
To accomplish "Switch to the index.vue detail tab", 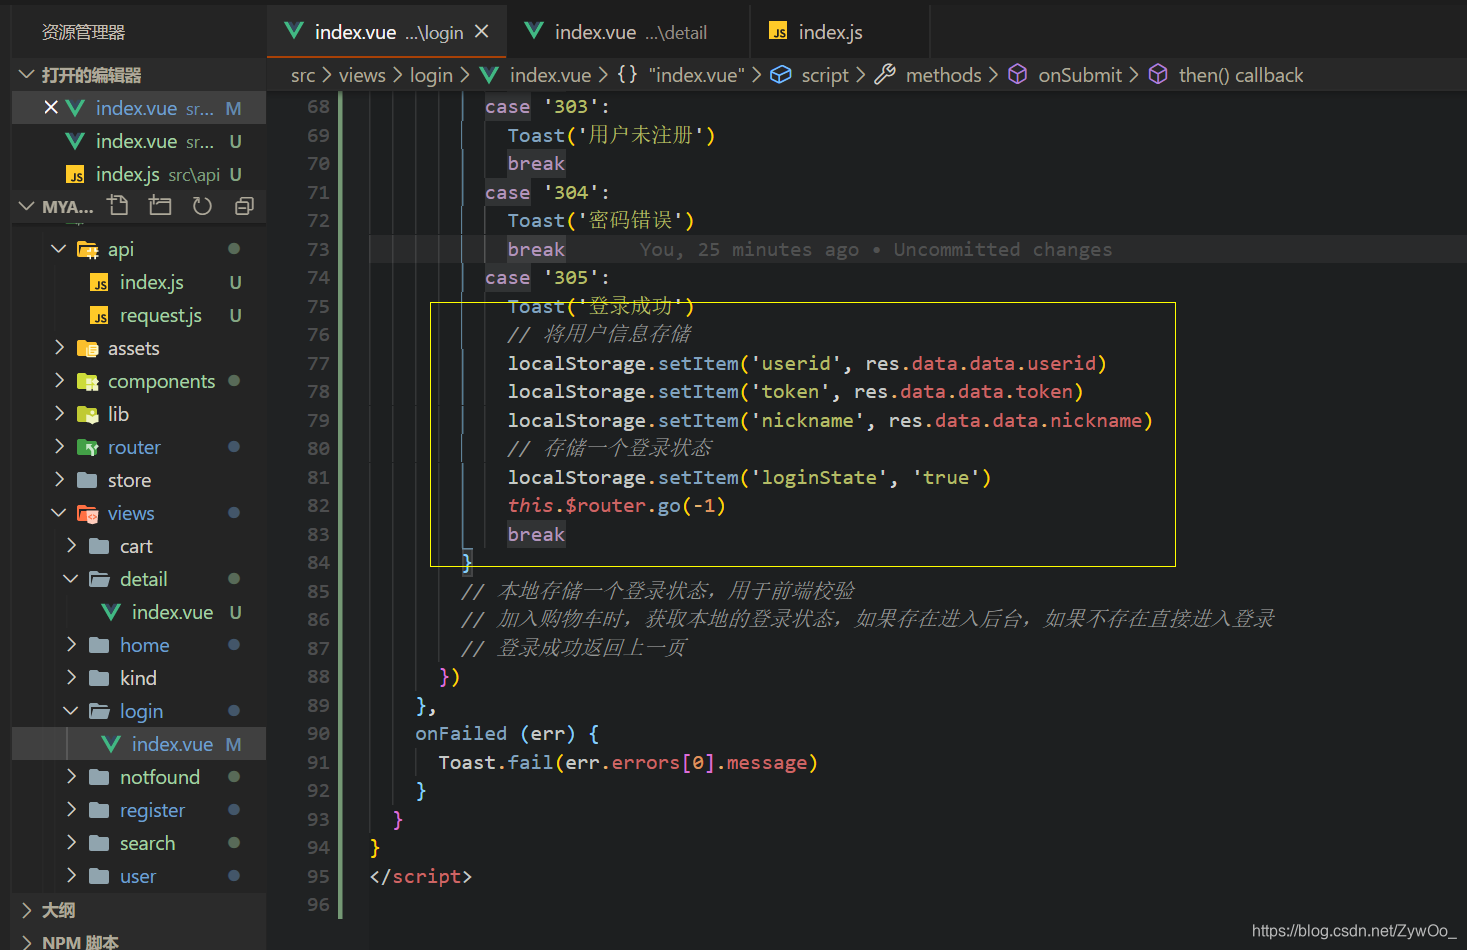I will (628, 32).
